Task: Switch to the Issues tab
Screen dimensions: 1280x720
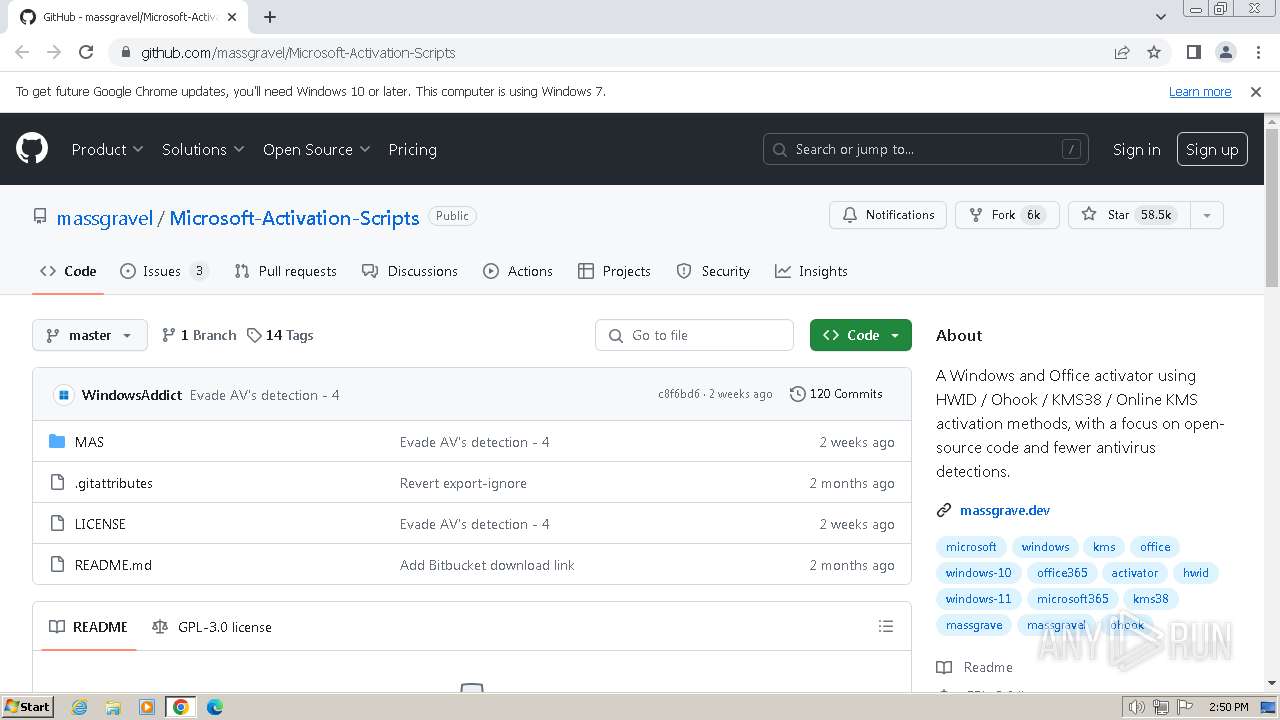Action: click(164, 271)
